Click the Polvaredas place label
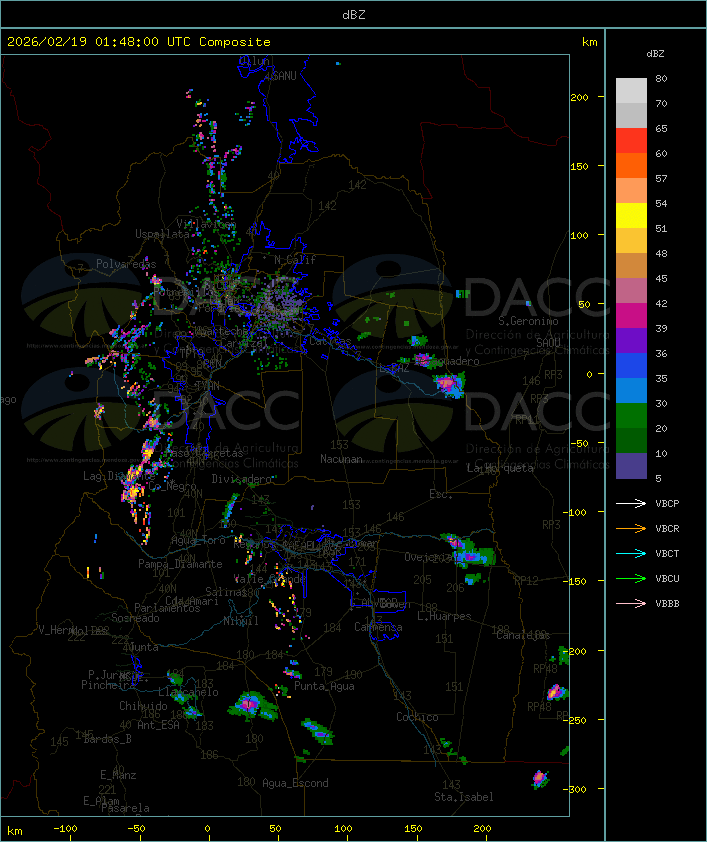 click(x=126, y=264)
